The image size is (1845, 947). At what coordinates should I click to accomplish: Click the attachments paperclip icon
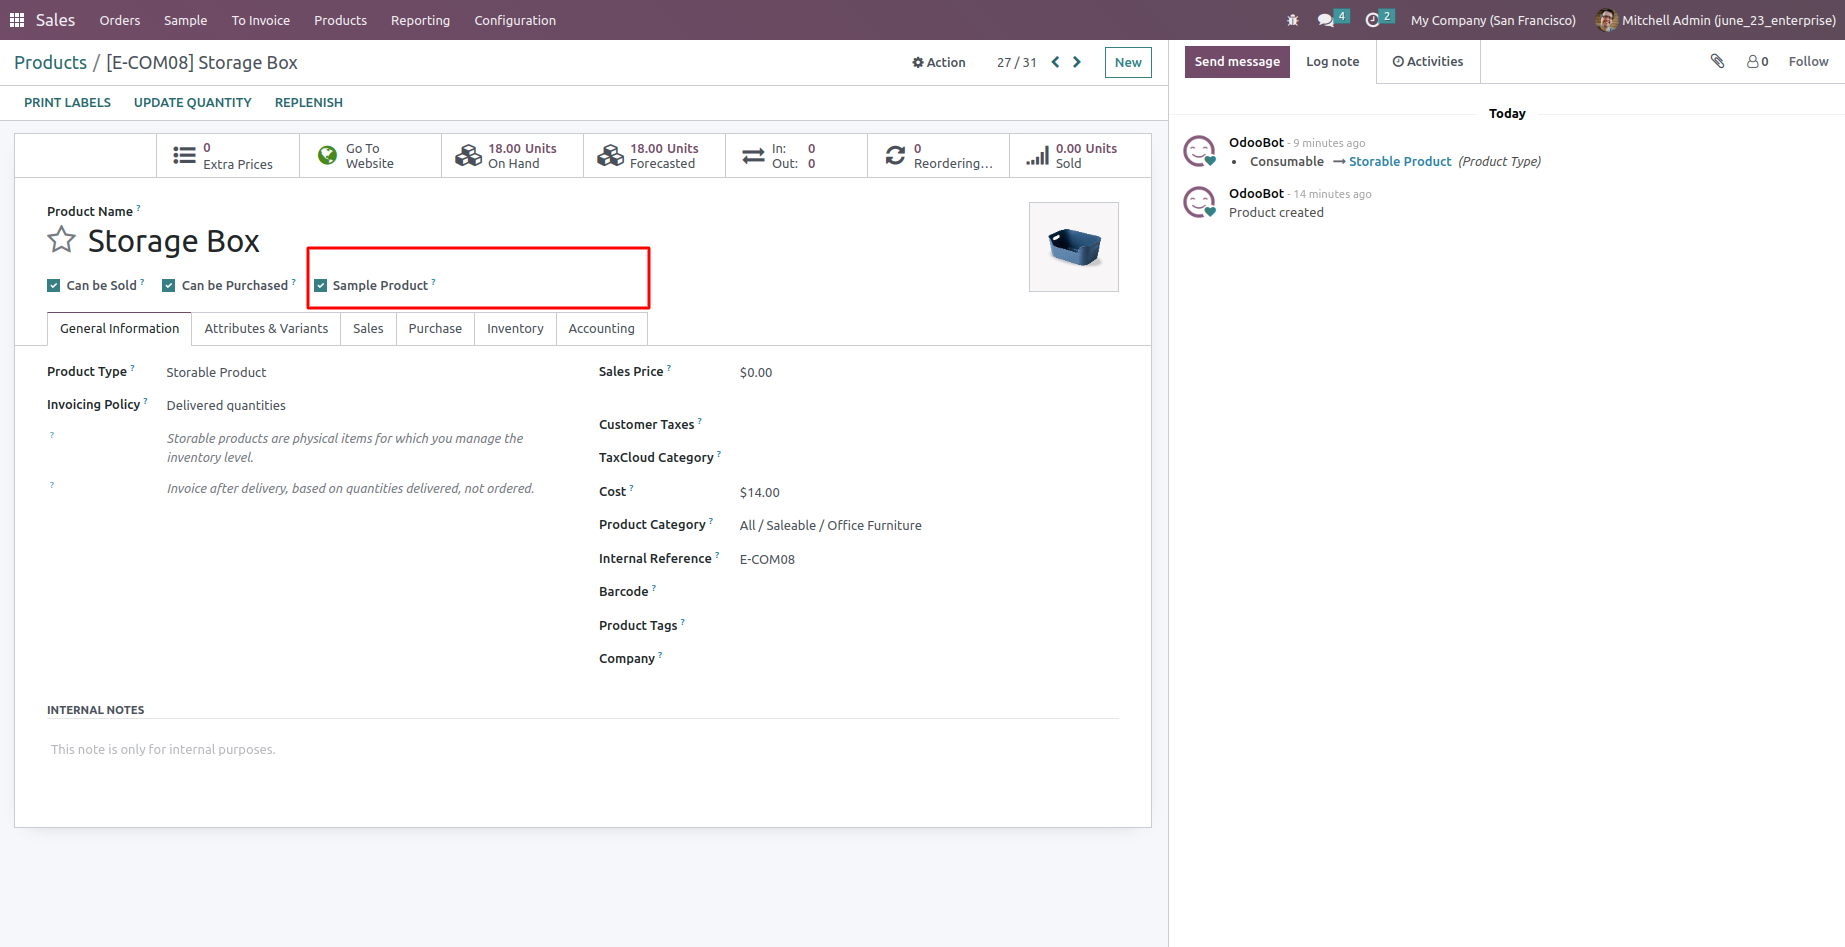pos(1717,61)
